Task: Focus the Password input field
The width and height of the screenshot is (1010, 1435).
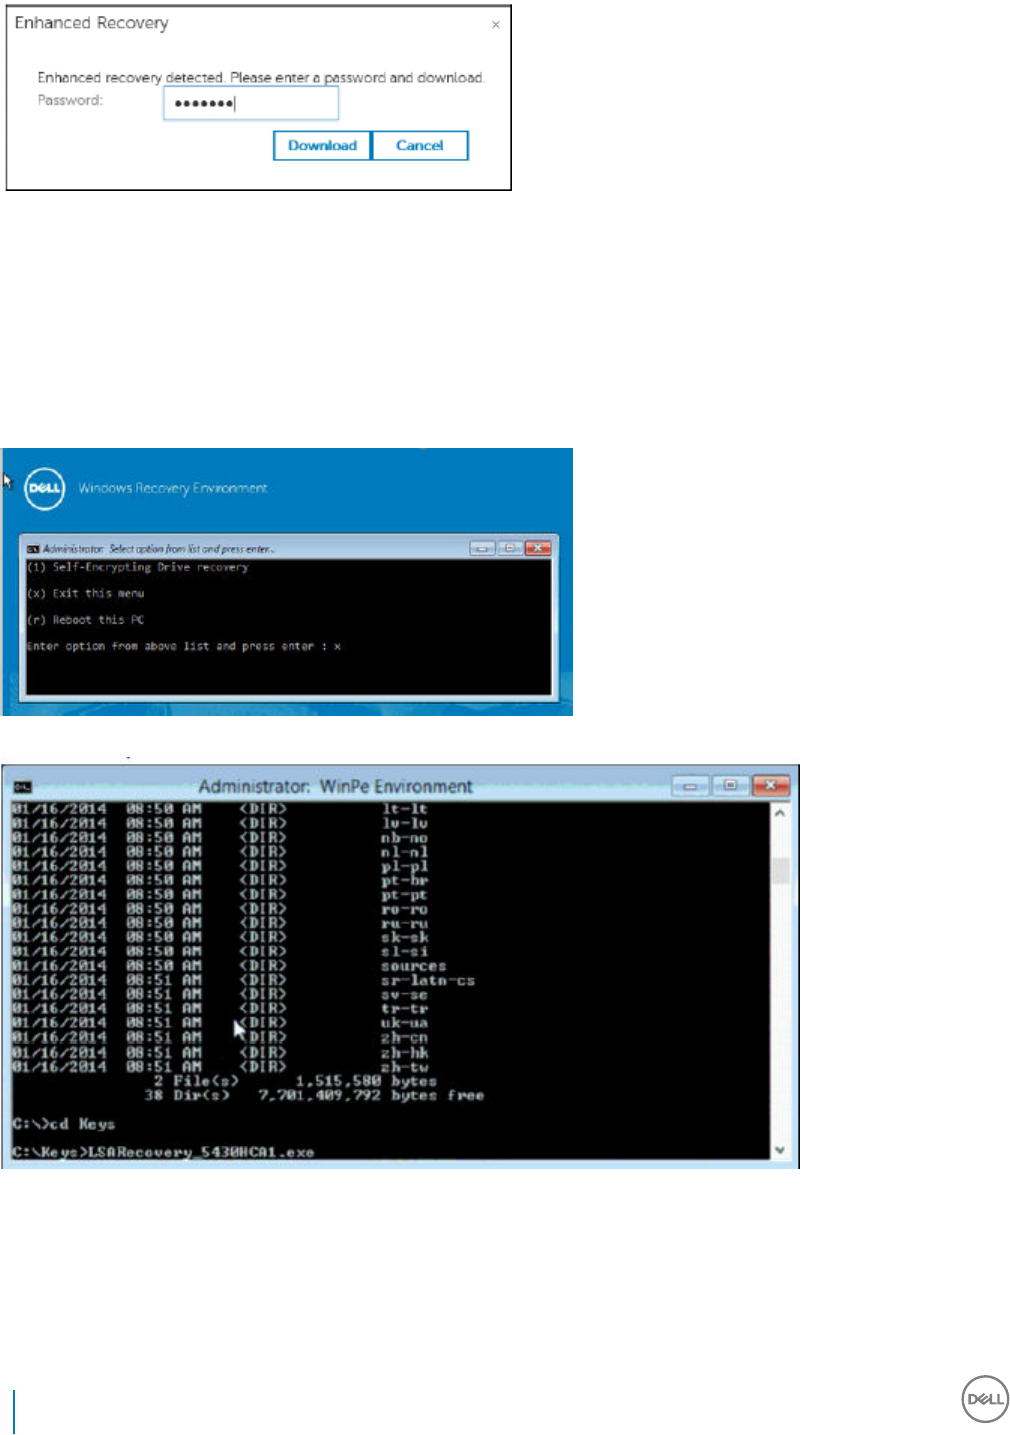Action: click(251, 104)
